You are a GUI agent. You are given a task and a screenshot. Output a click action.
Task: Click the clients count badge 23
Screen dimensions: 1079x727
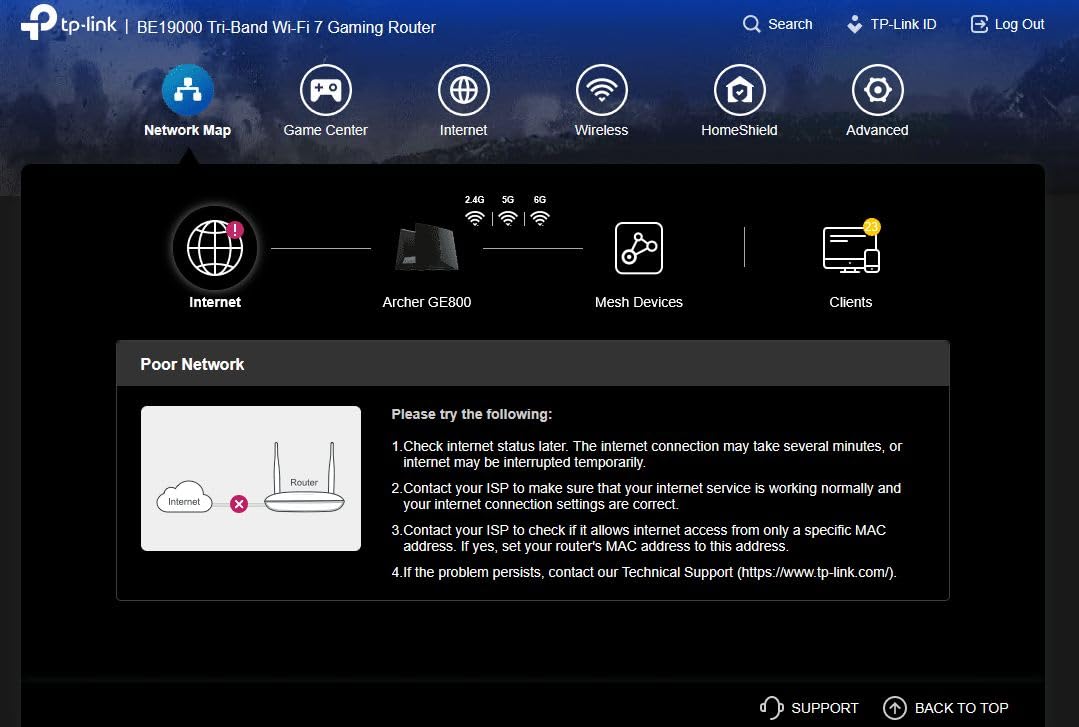click(x=872, y=226)
